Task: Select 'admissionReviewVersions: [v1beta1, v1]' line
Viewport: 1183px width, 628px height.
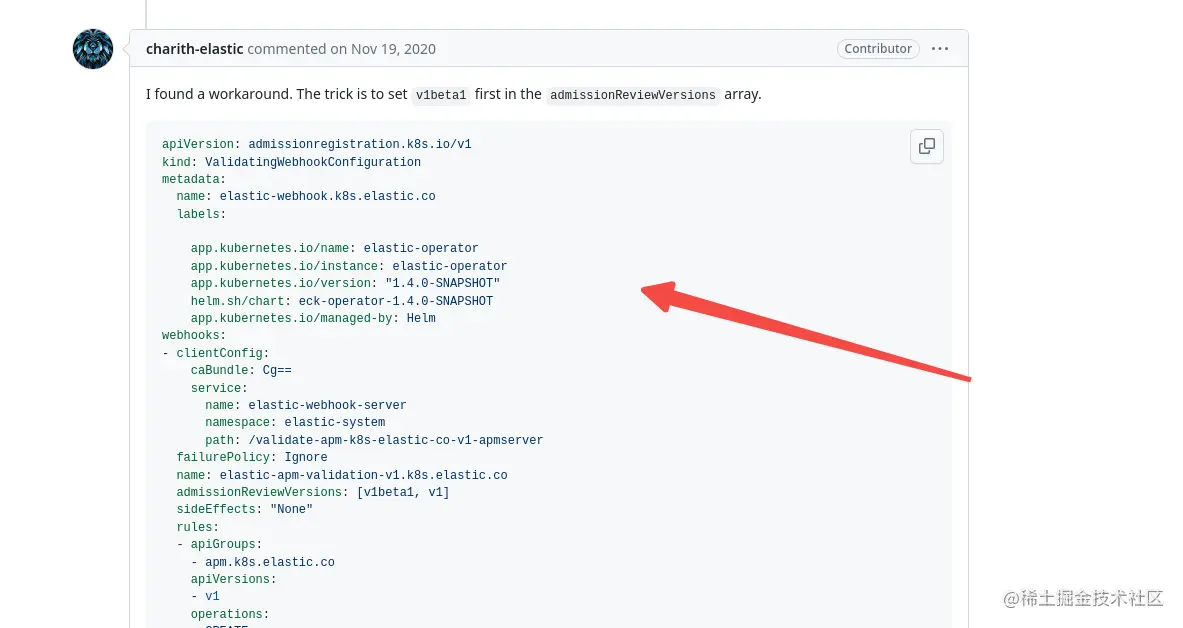Action: pos(313,492)
